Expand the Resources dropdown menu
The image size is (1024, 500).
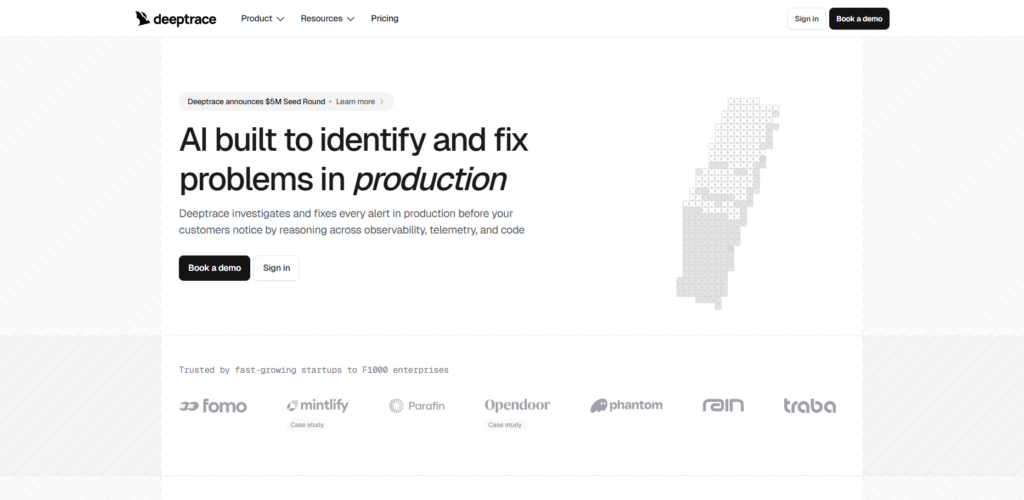[x=327, y=18]
